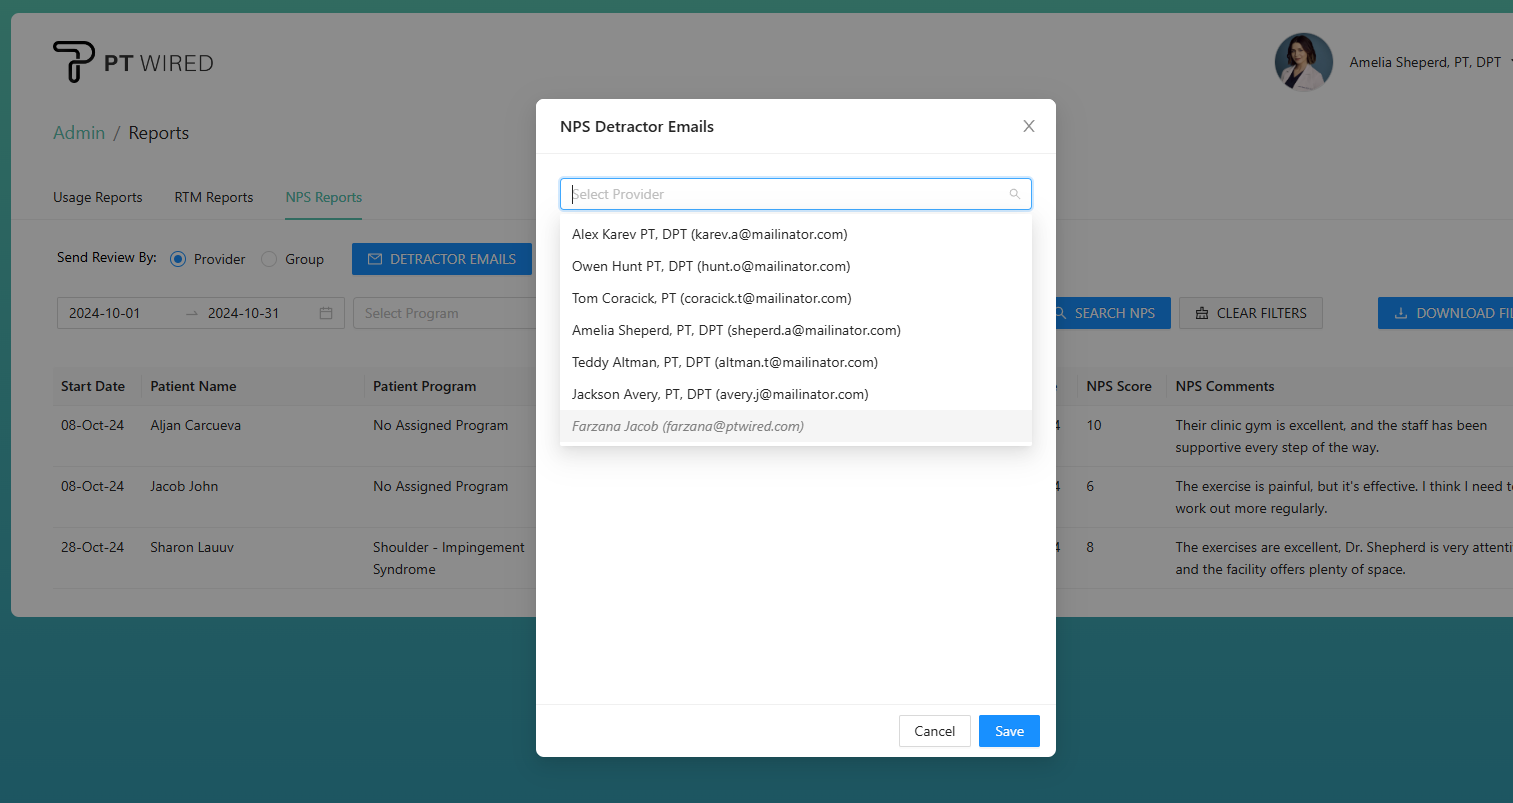Choose Alex Karev from provider list
This screenshot has width=1513, height=803.
709,234
